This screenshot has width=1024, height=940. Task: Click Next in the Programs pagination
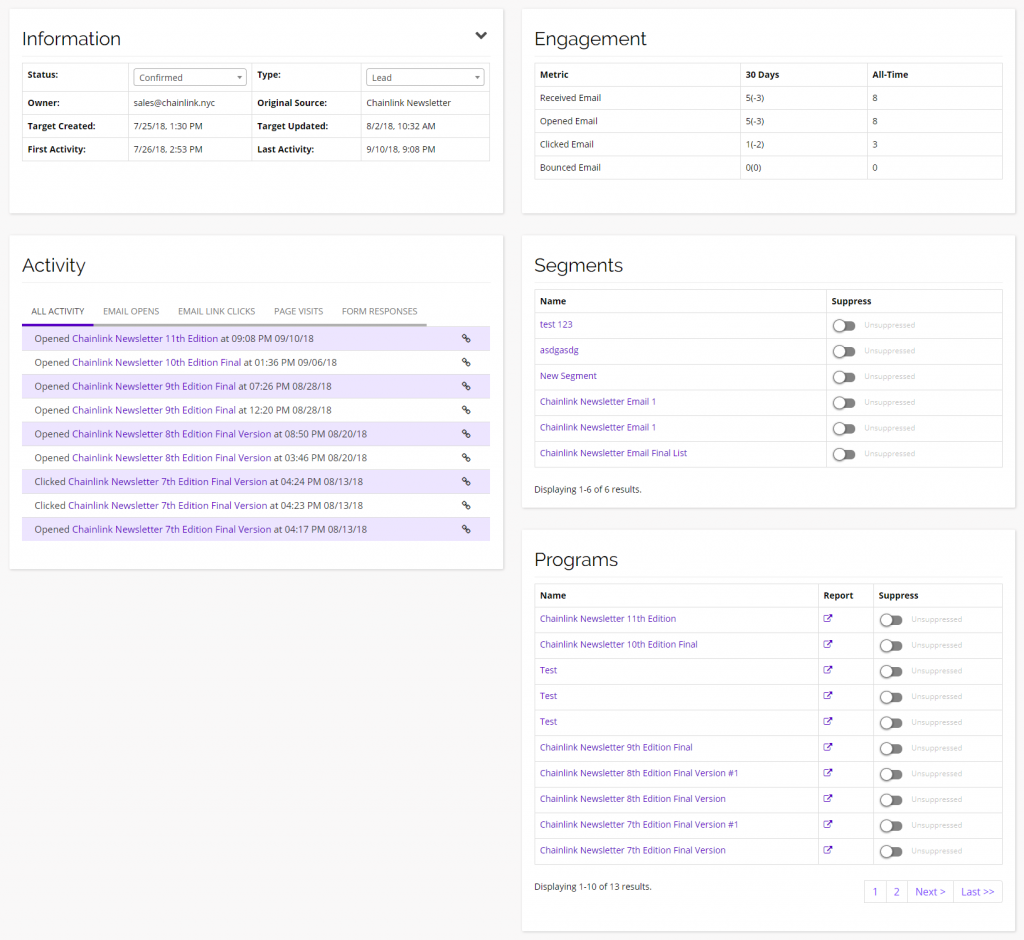(930, 891)
